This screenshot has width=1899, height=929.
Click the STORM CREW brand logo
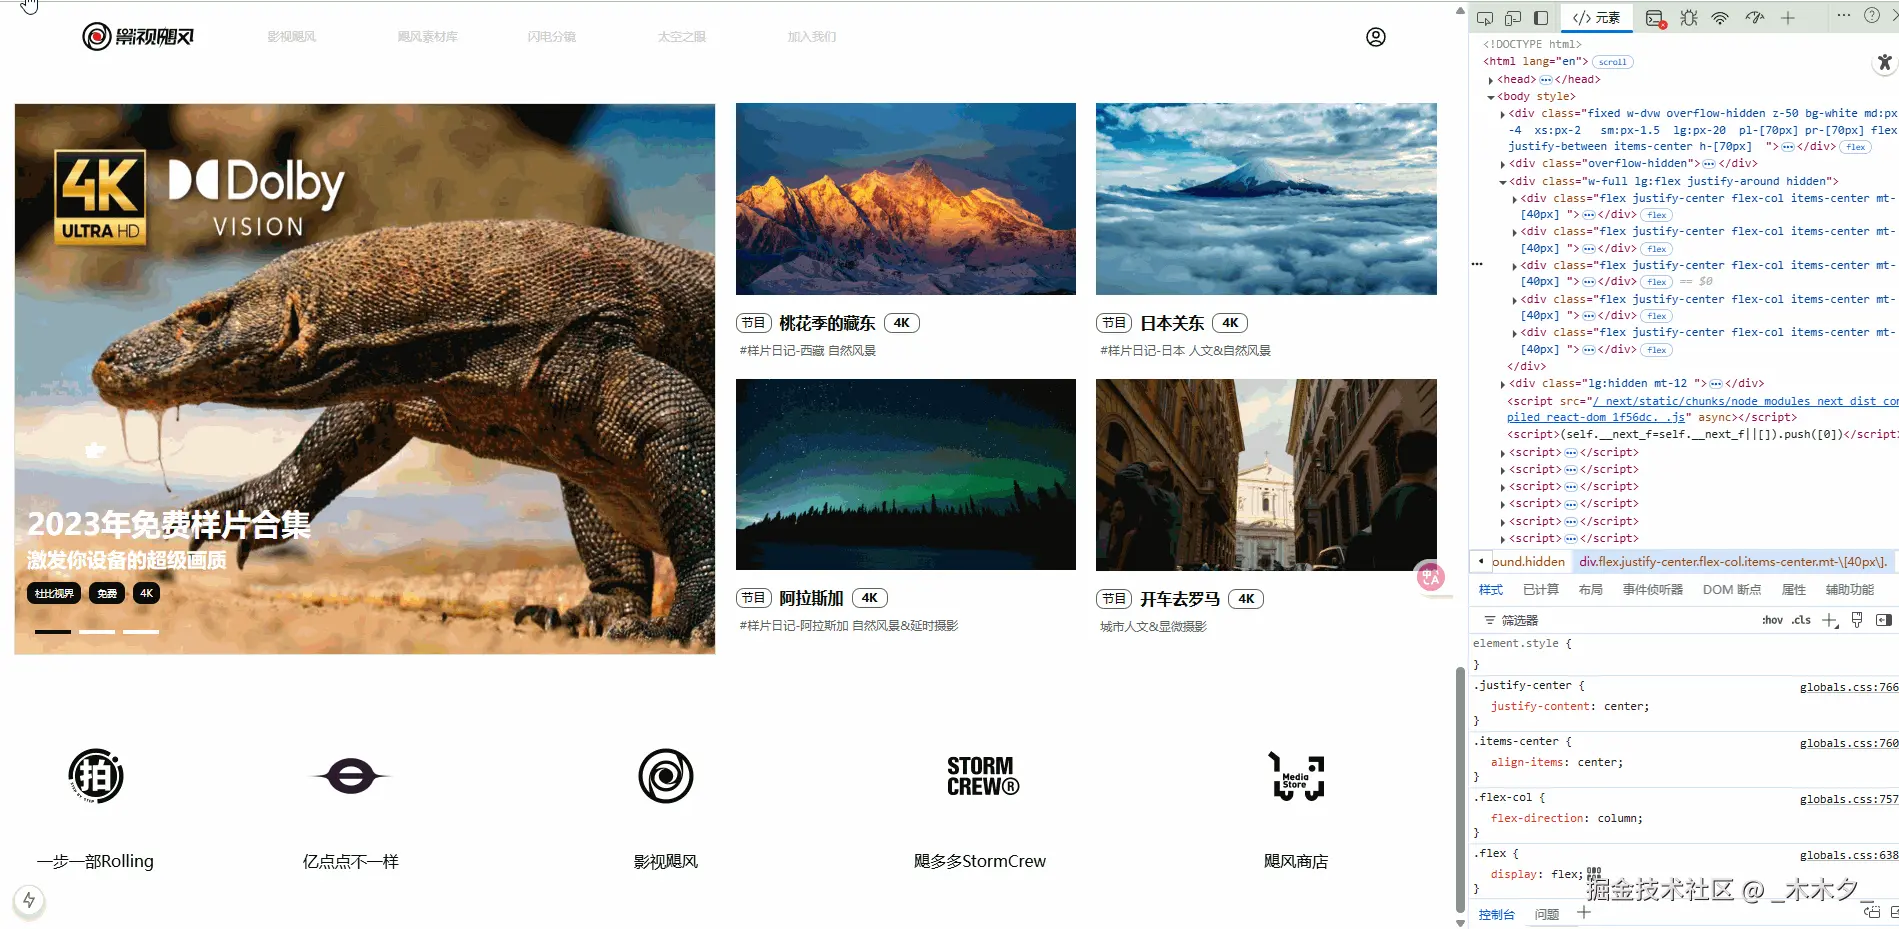(983, 776)
